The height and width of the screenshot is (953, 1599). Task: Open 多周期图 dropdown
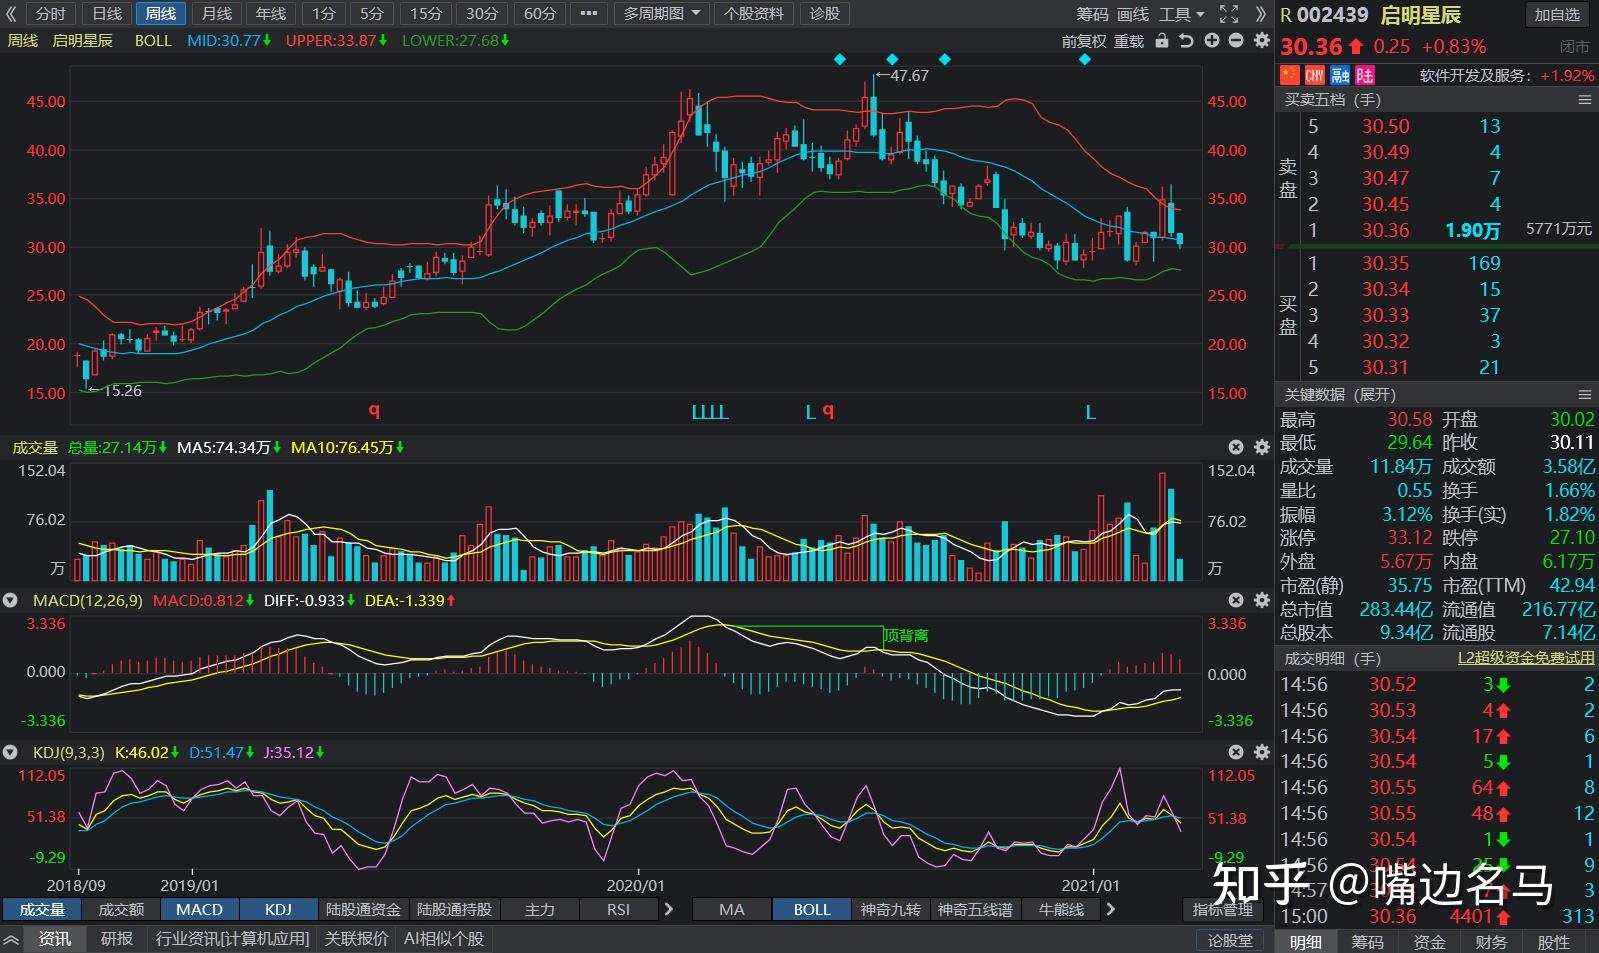[661, 14]
